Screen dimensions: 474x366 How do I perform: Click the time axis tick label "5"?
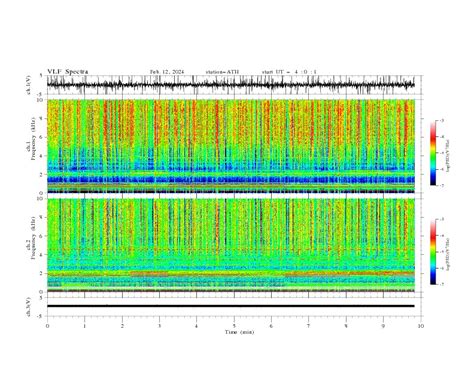point(234,326)
